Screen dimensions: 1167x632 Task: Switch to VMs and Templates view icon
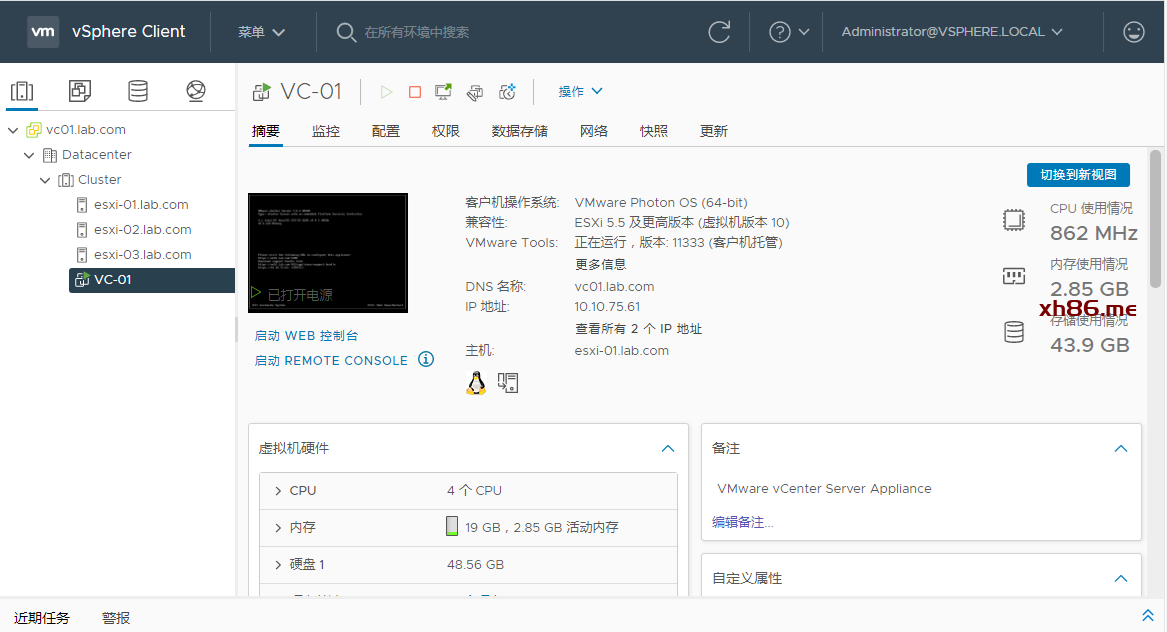click(x=80, y=91)
